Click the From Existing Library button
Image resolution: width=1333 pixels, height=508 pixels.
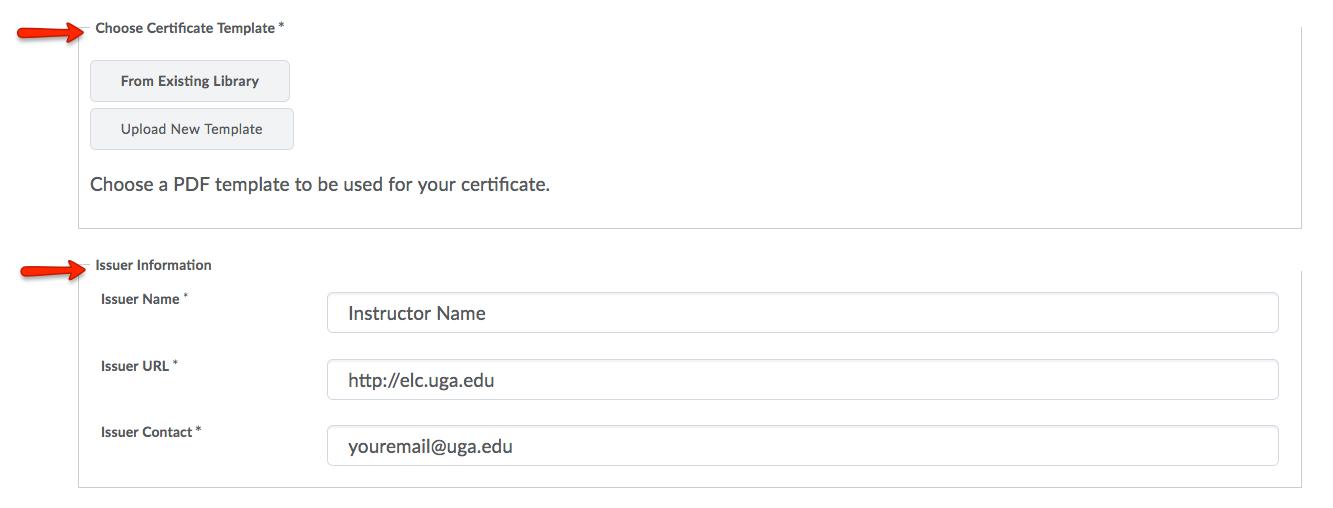tap(190, 81)
